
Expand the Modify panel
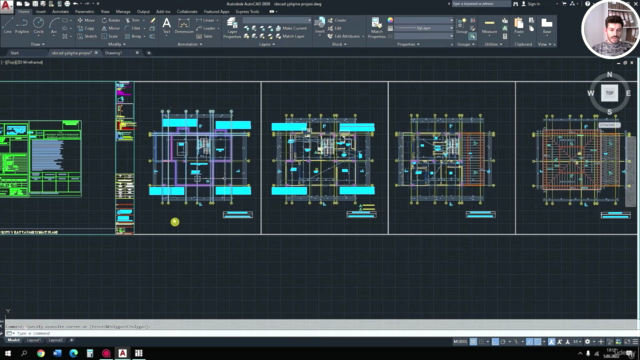pos(116,44)
